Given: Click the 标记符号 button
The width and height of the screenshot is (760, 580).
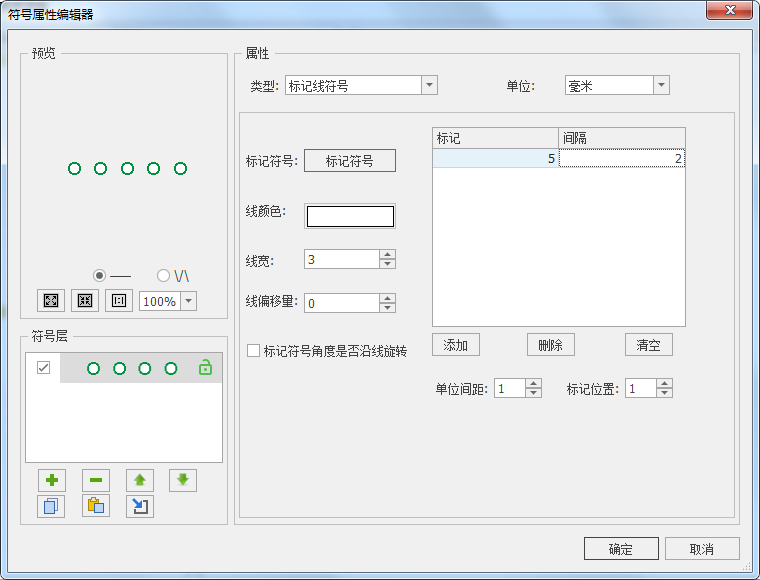Looking at the screenshot, I should [349, 161].
